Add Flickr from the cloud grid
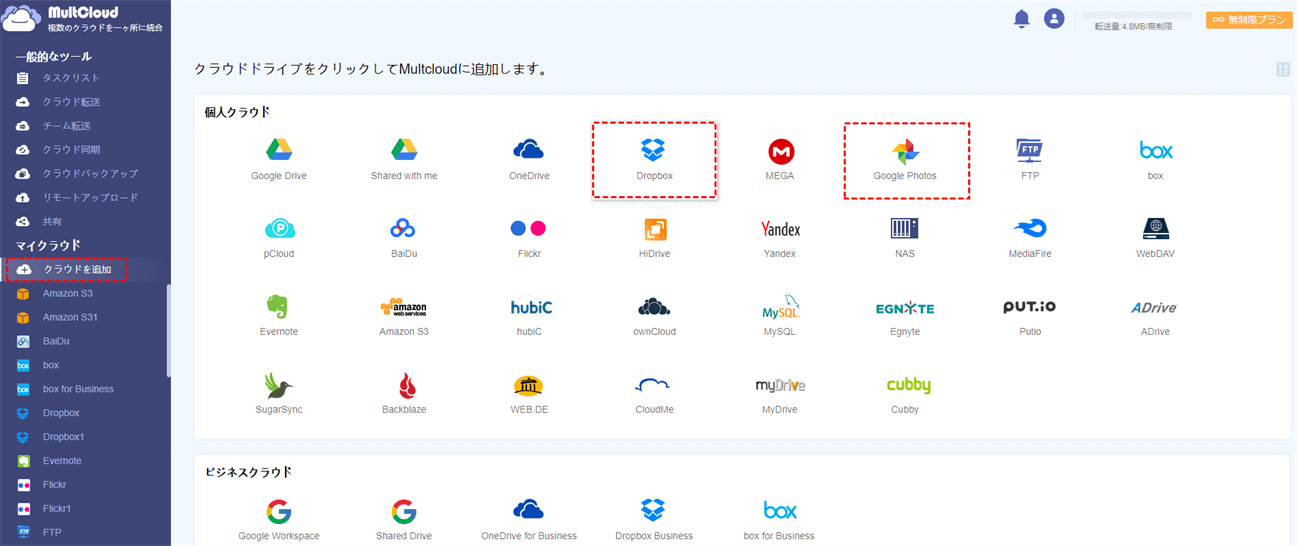Image resolution: width=1297 pixels, height=546 pixels. [x=529, y=238]
